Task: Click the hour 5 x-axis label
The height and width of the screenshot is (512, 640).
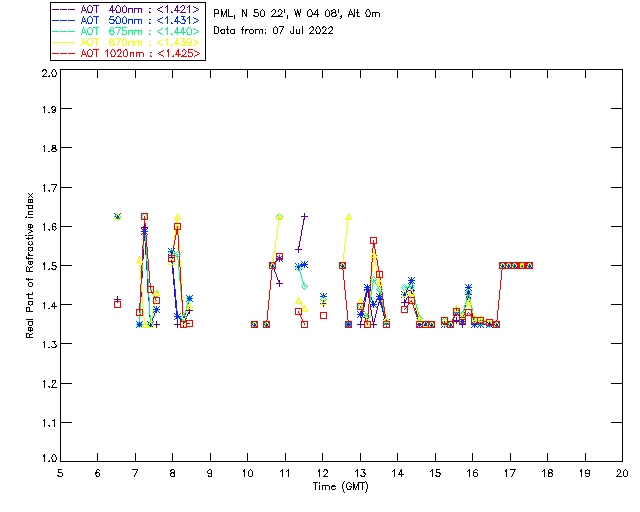Action: 60,473
